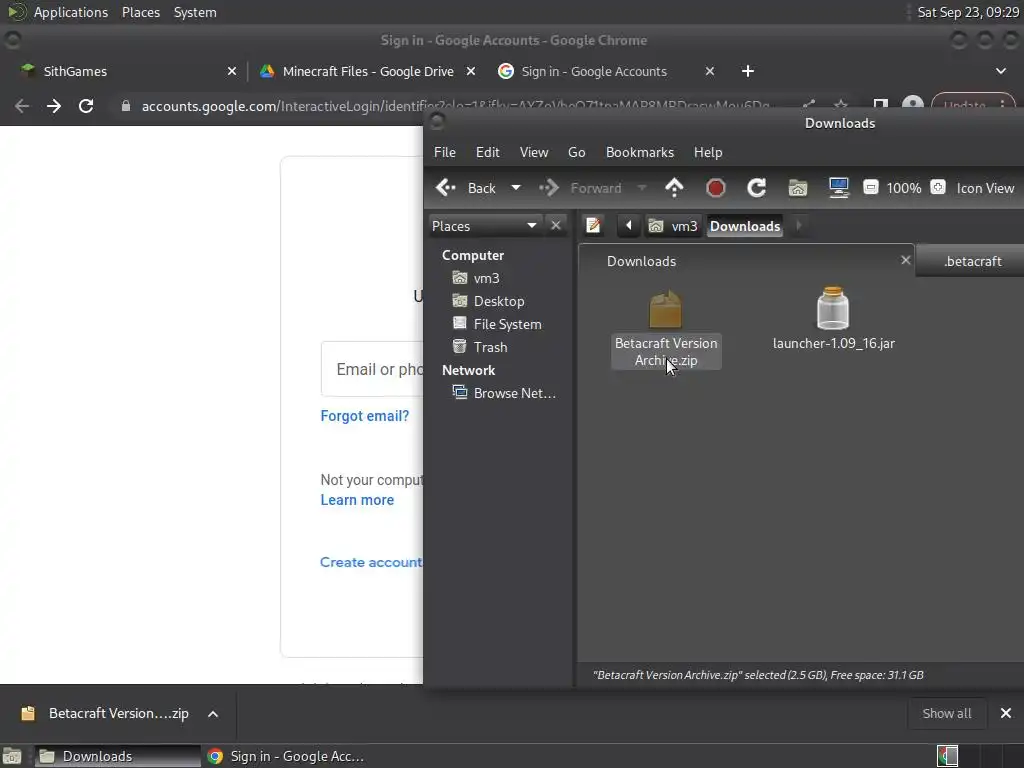Select the Downloads path bar button

[745, 226]
